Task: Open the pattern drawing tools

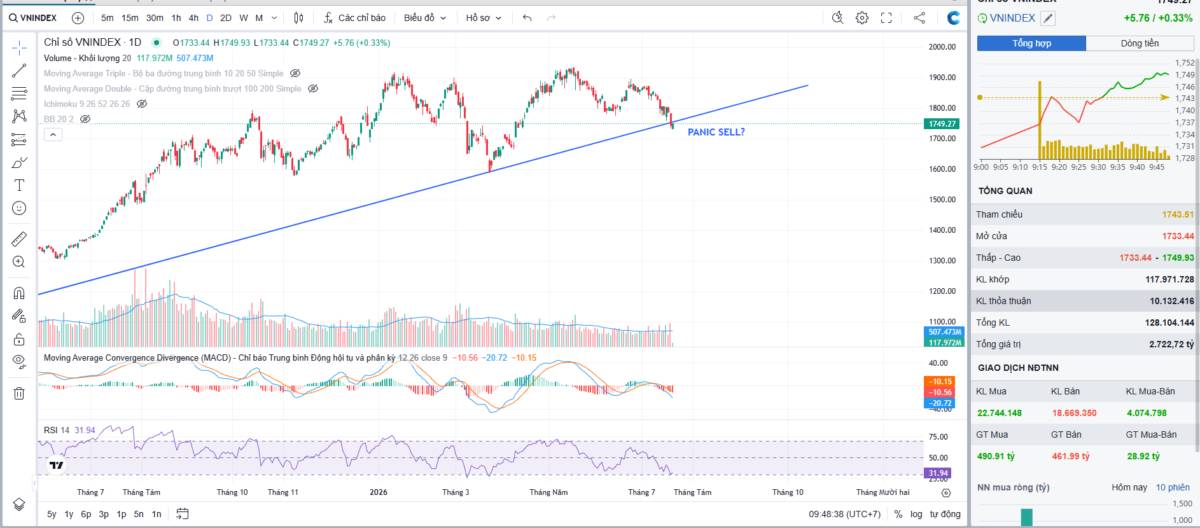Action: pos(18,116)
